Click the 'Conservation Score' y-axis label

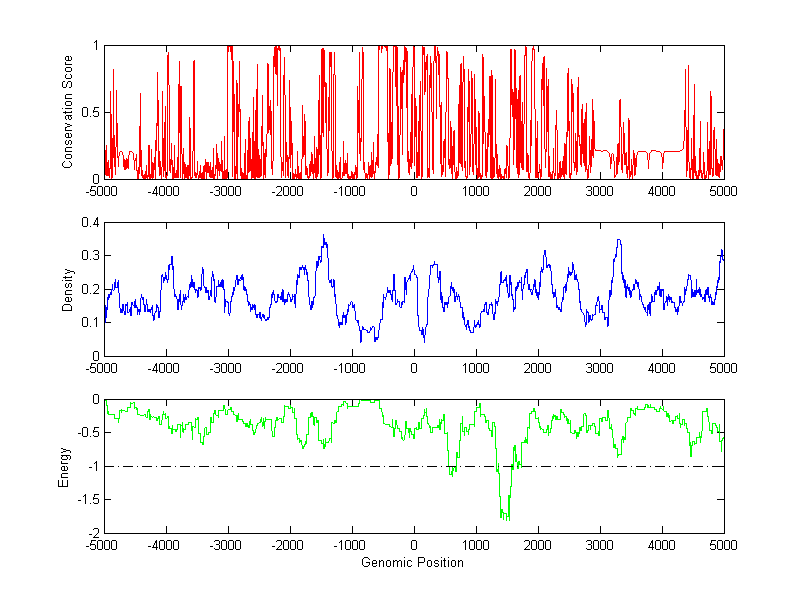(x=68, y=111)
